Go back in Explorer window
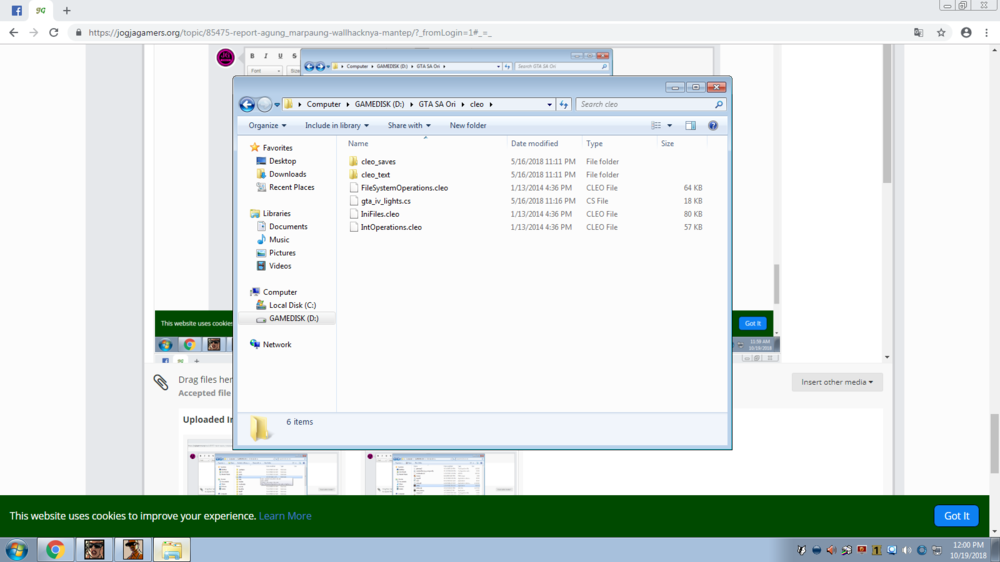This screenshot has width=1000, height=562. [247, 104]
